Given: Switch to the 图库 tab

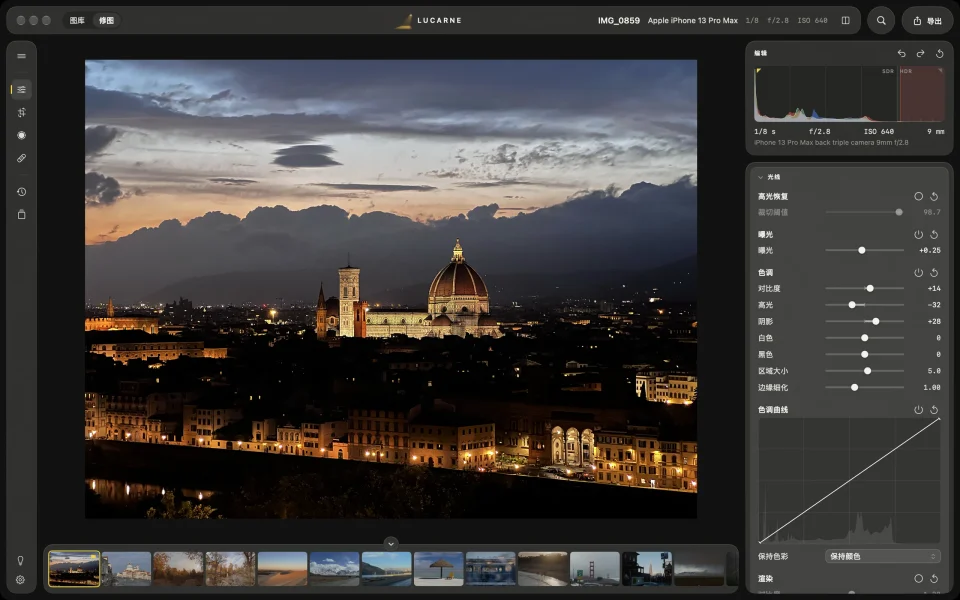Looking at the screenshot, I should 77,20.
